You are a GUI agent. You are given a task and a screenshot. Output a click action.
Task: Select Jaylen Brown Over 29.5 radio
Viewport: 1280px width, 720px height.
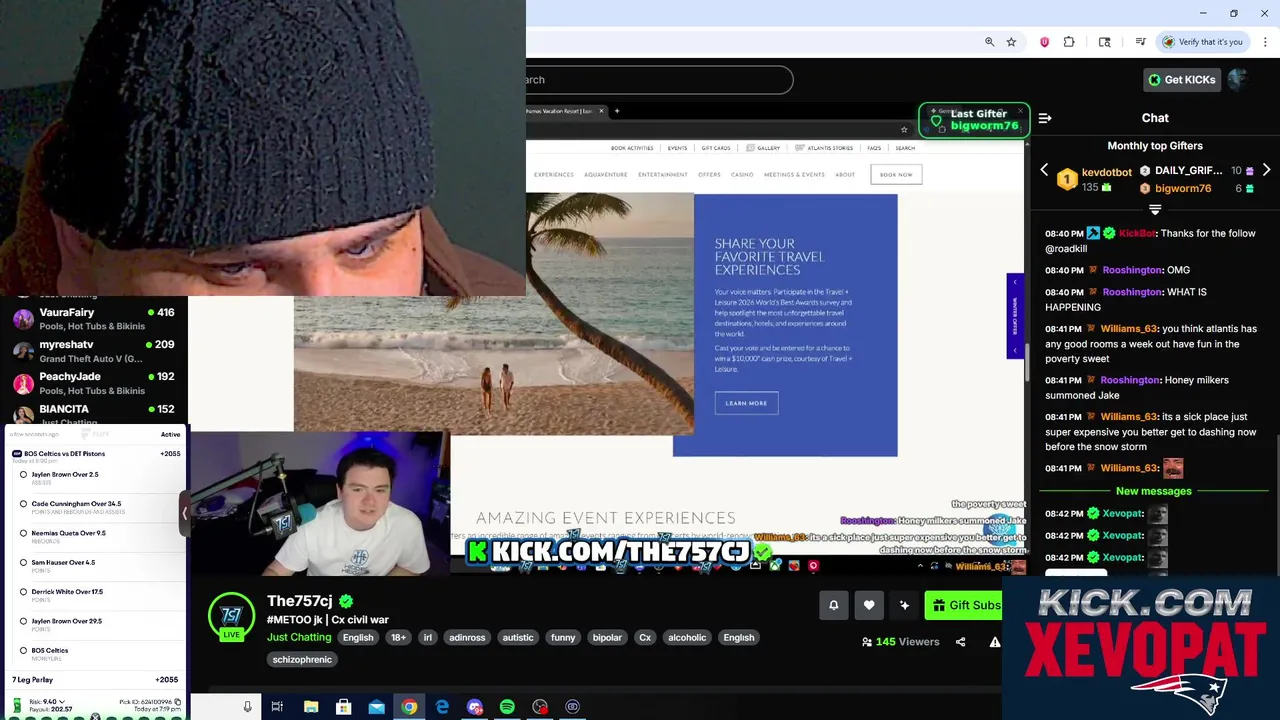[x=23, y=621]
